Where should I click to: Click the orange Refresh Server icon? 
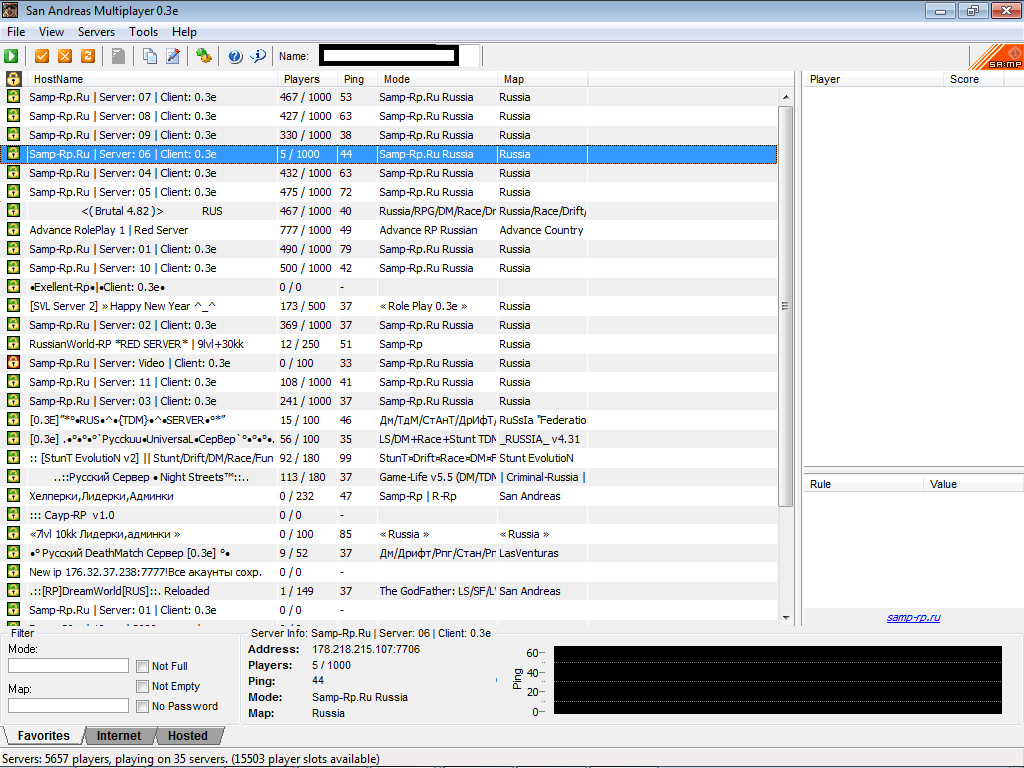88,56
